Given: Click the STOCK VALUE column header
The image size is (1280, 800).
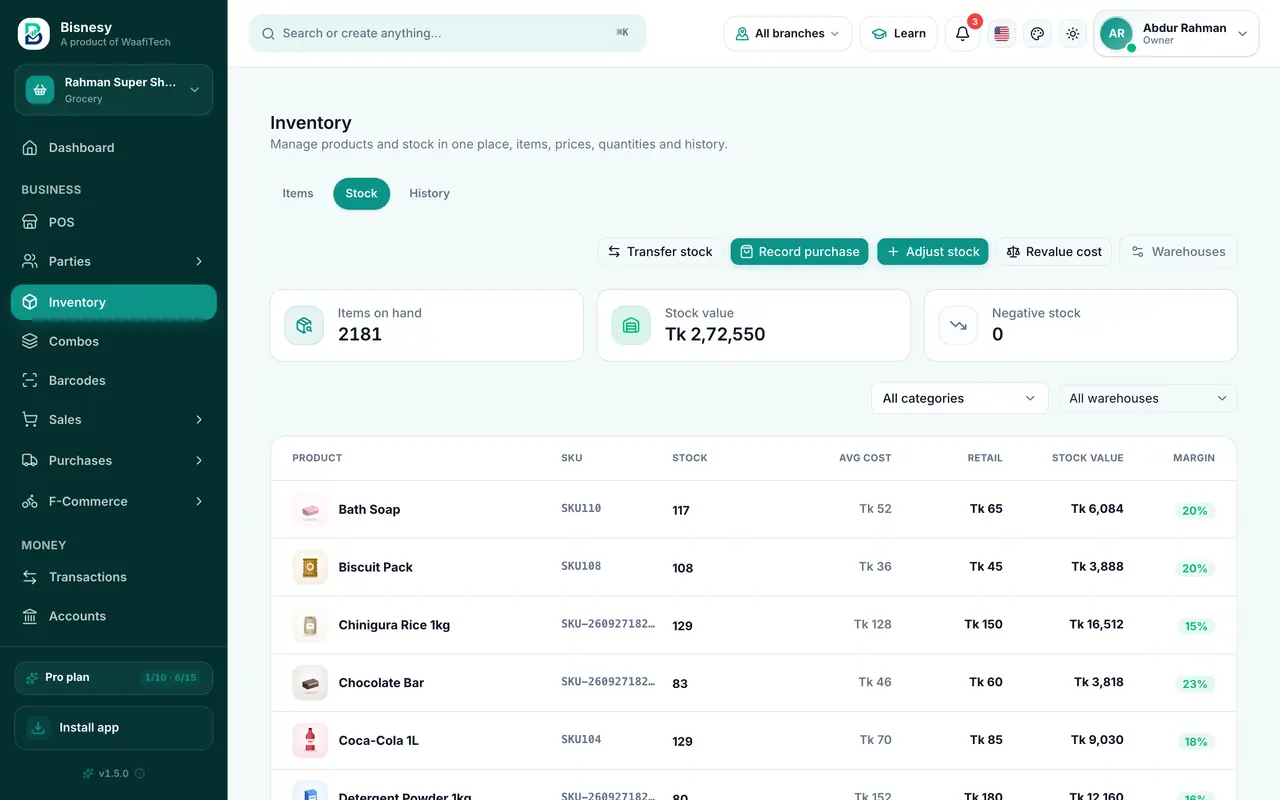Looking at the screenshot, I should click(1088, 458).
